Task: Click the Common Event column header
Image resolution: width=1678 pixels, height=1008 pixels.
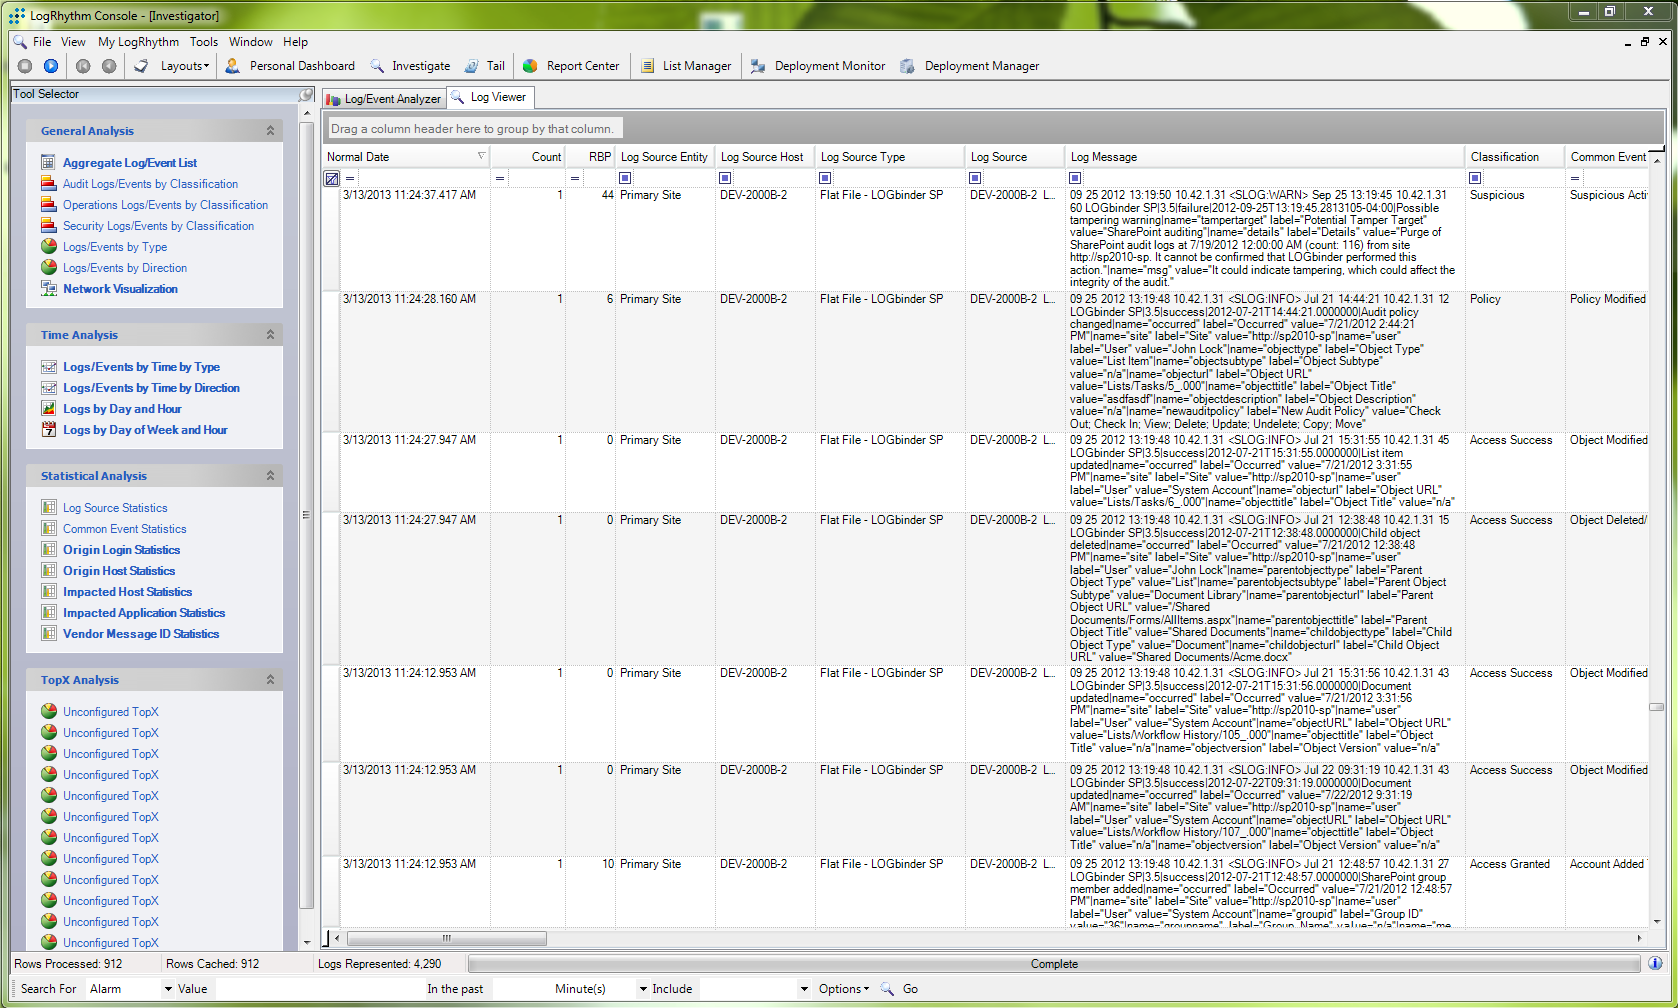Action: 1607,157
